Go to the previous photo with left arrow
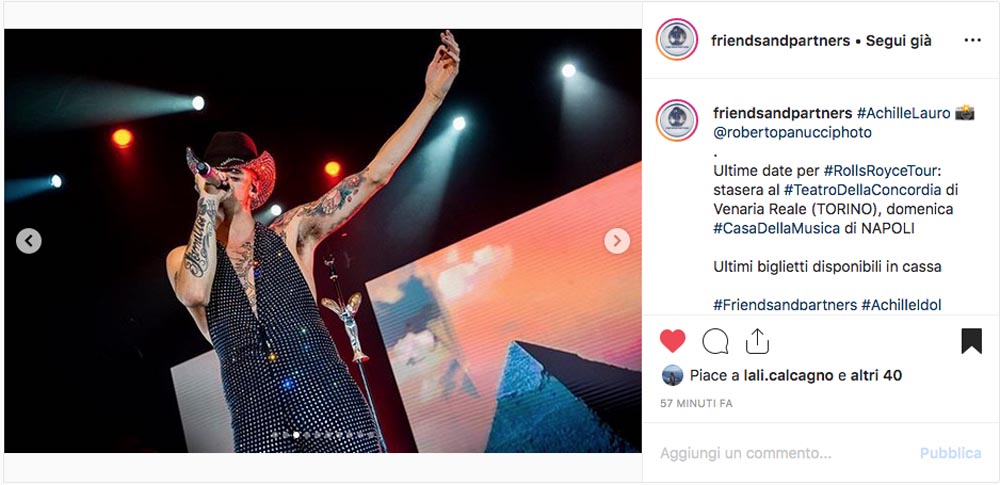This screenshot has height=485, width=1000. pos(29,241)
